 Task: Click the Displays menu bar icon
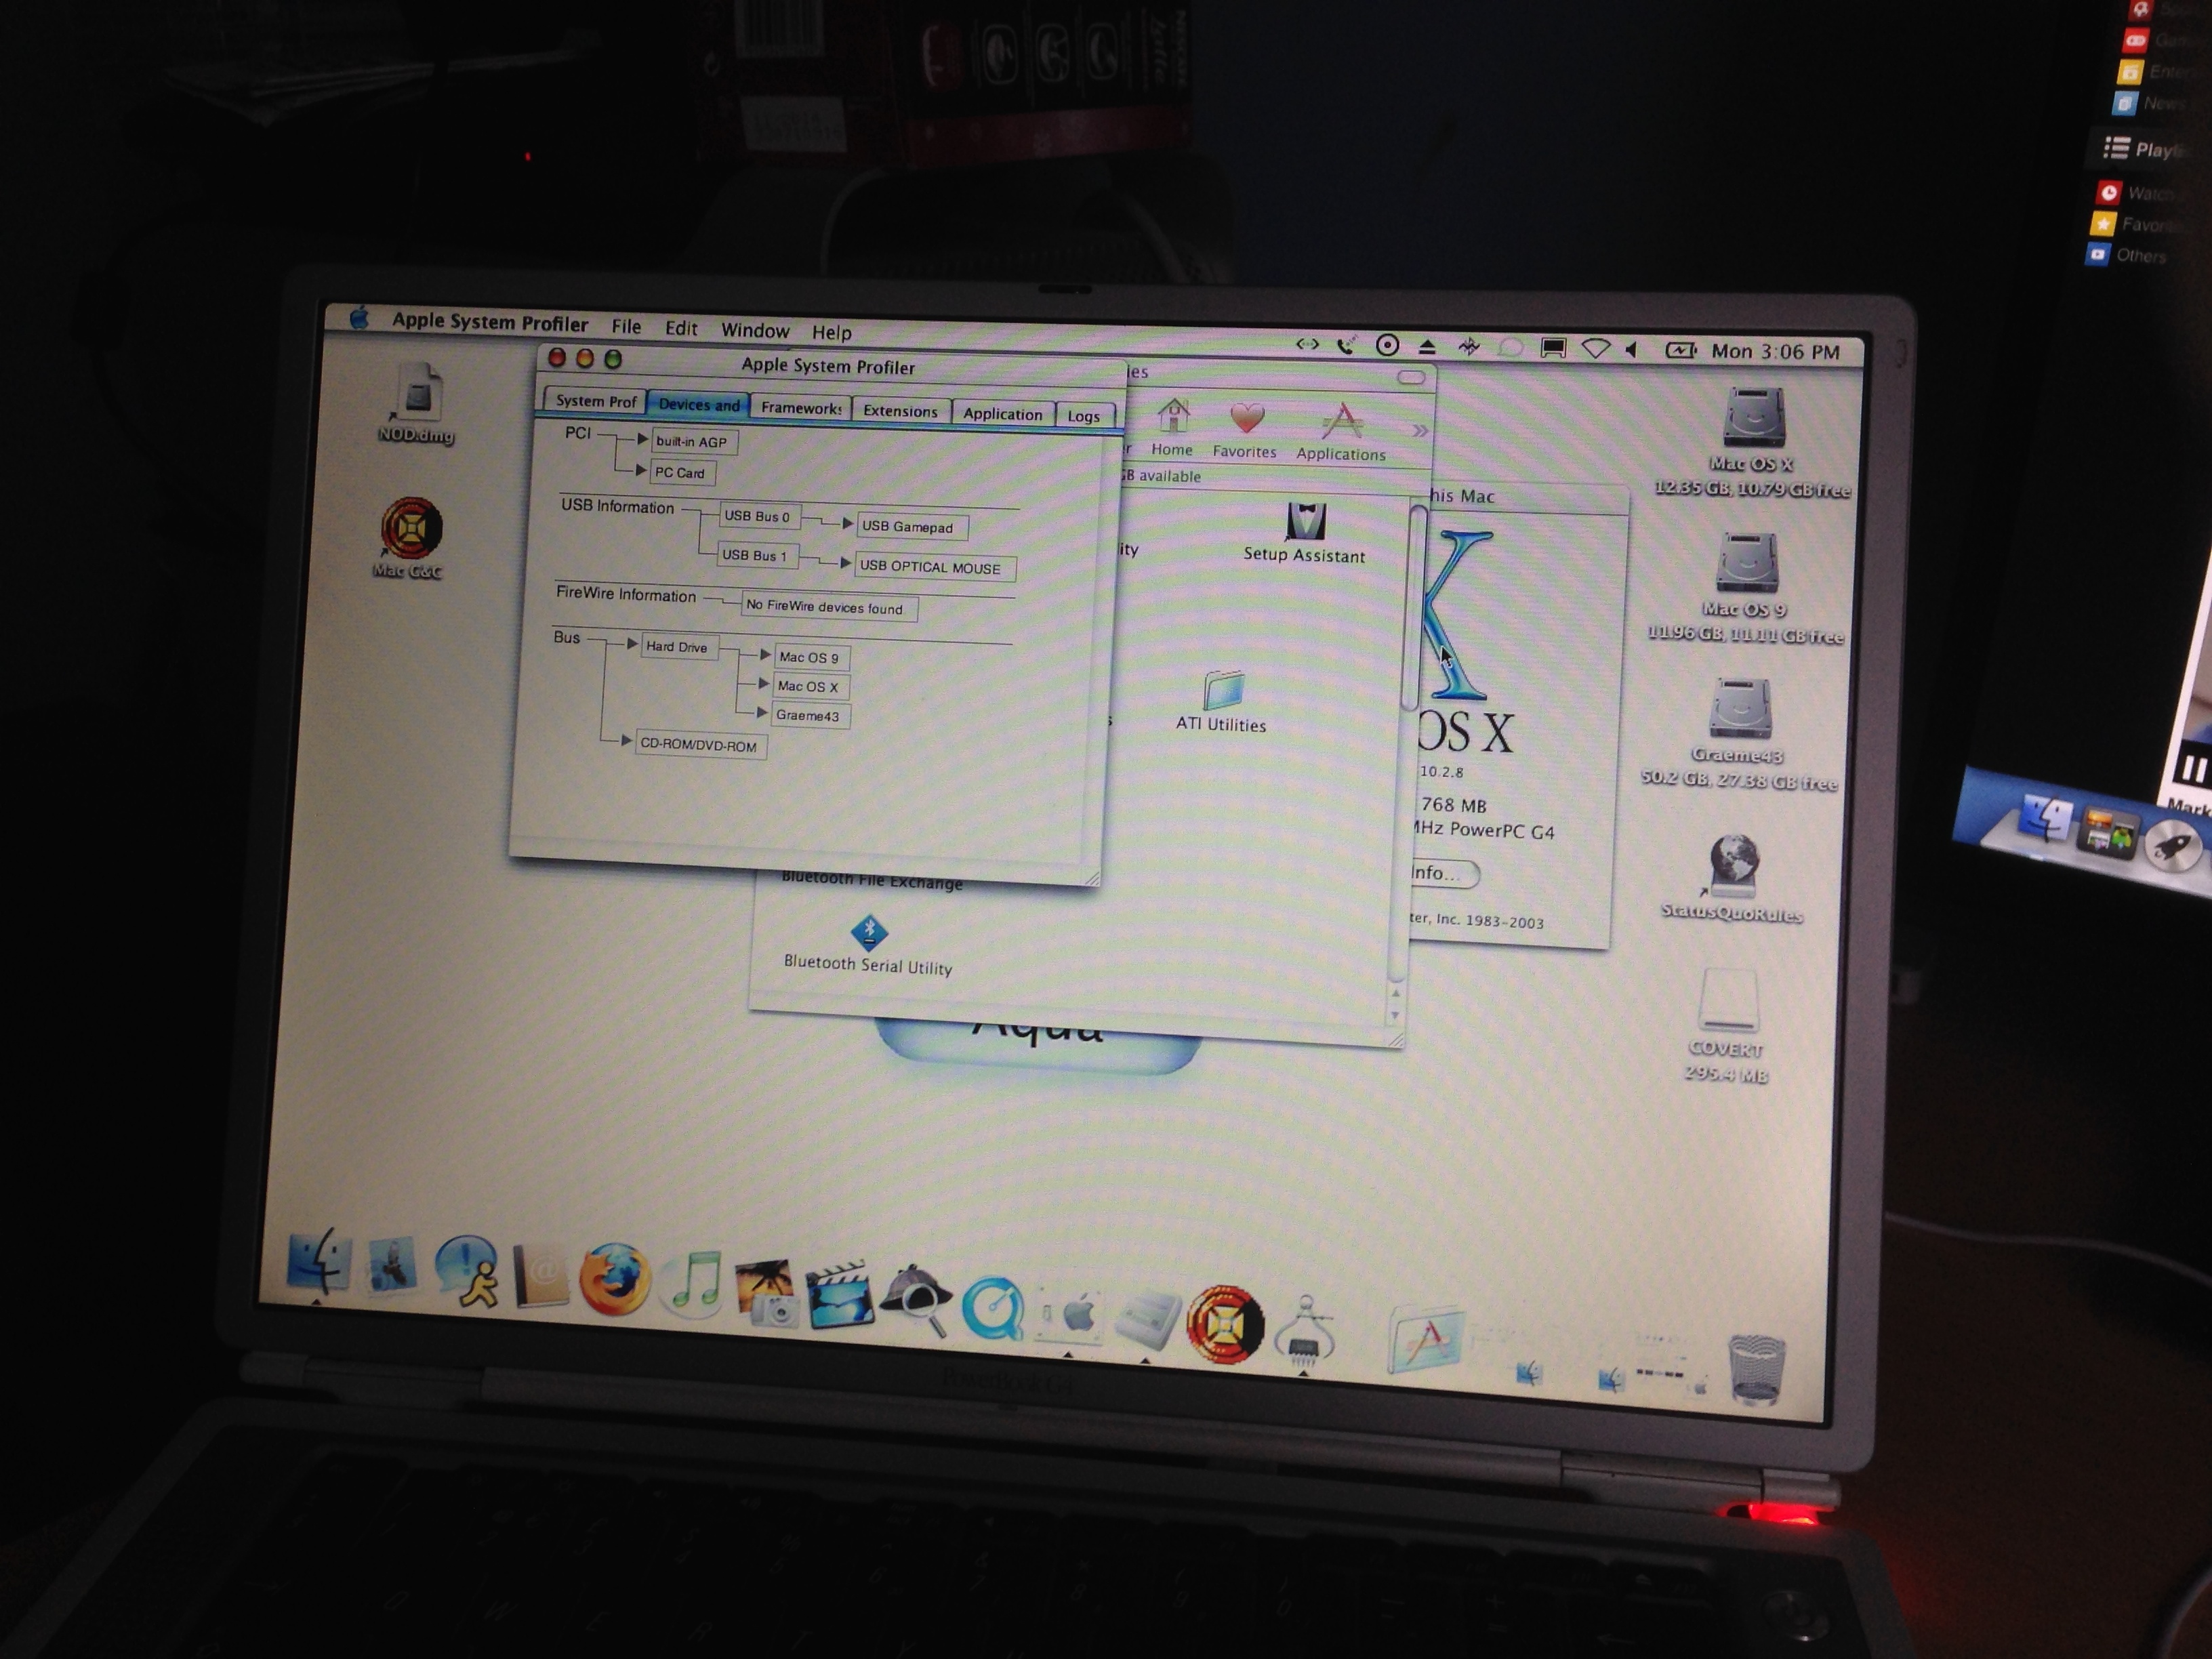coord(1553,348)
